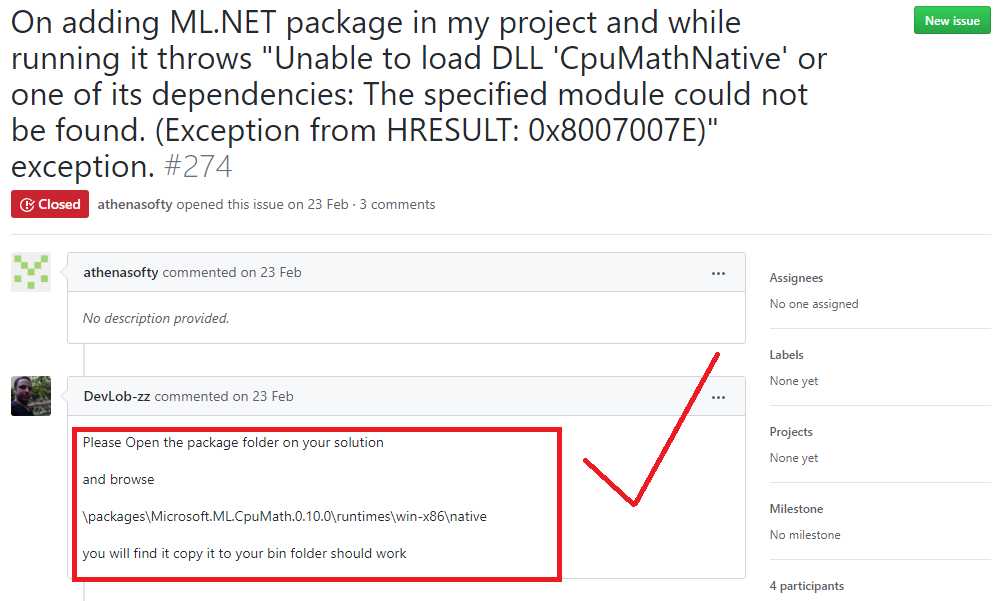Click the issue number #274

pyautogui.click(x=198, y=165)
